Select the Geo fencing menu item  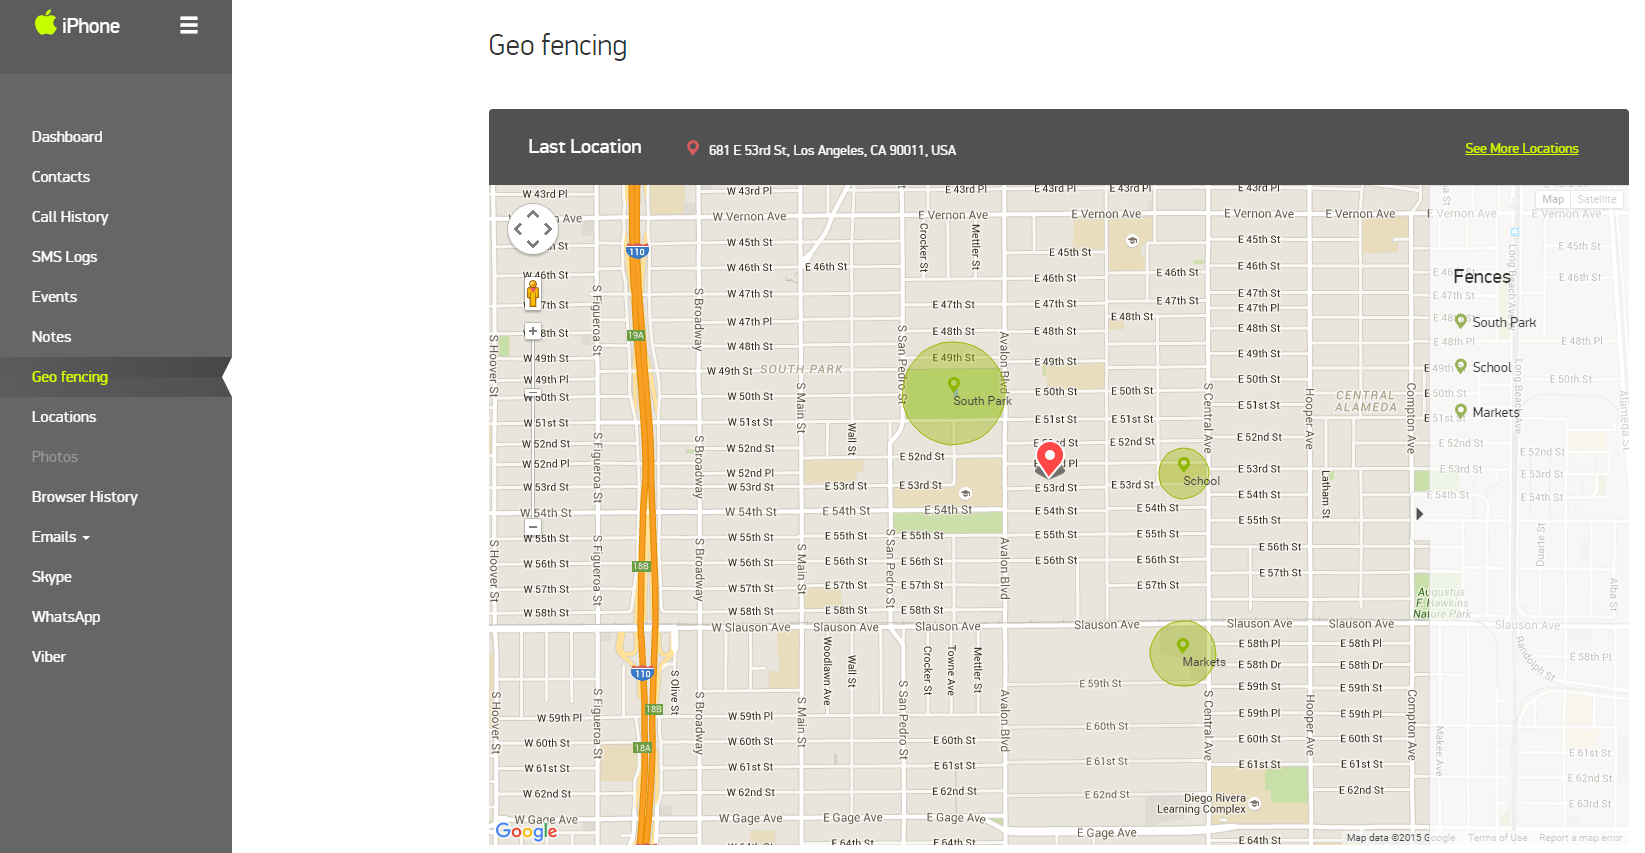[70, 377]
